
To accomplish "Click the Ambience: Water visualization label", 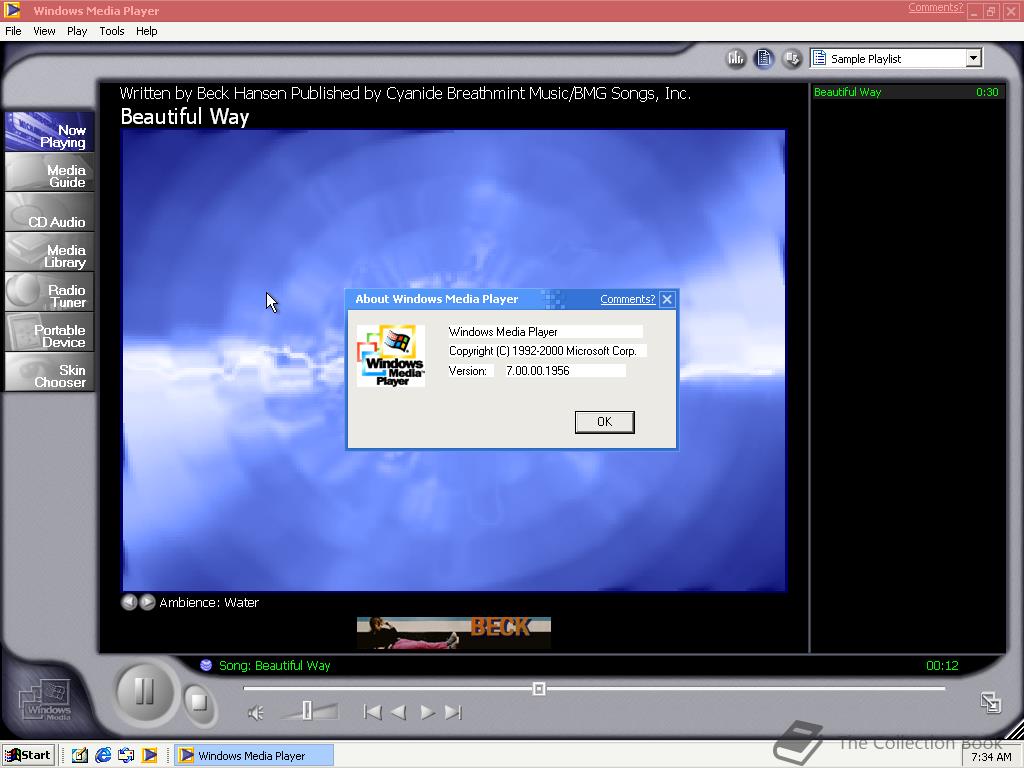I will tap(209, 602).
